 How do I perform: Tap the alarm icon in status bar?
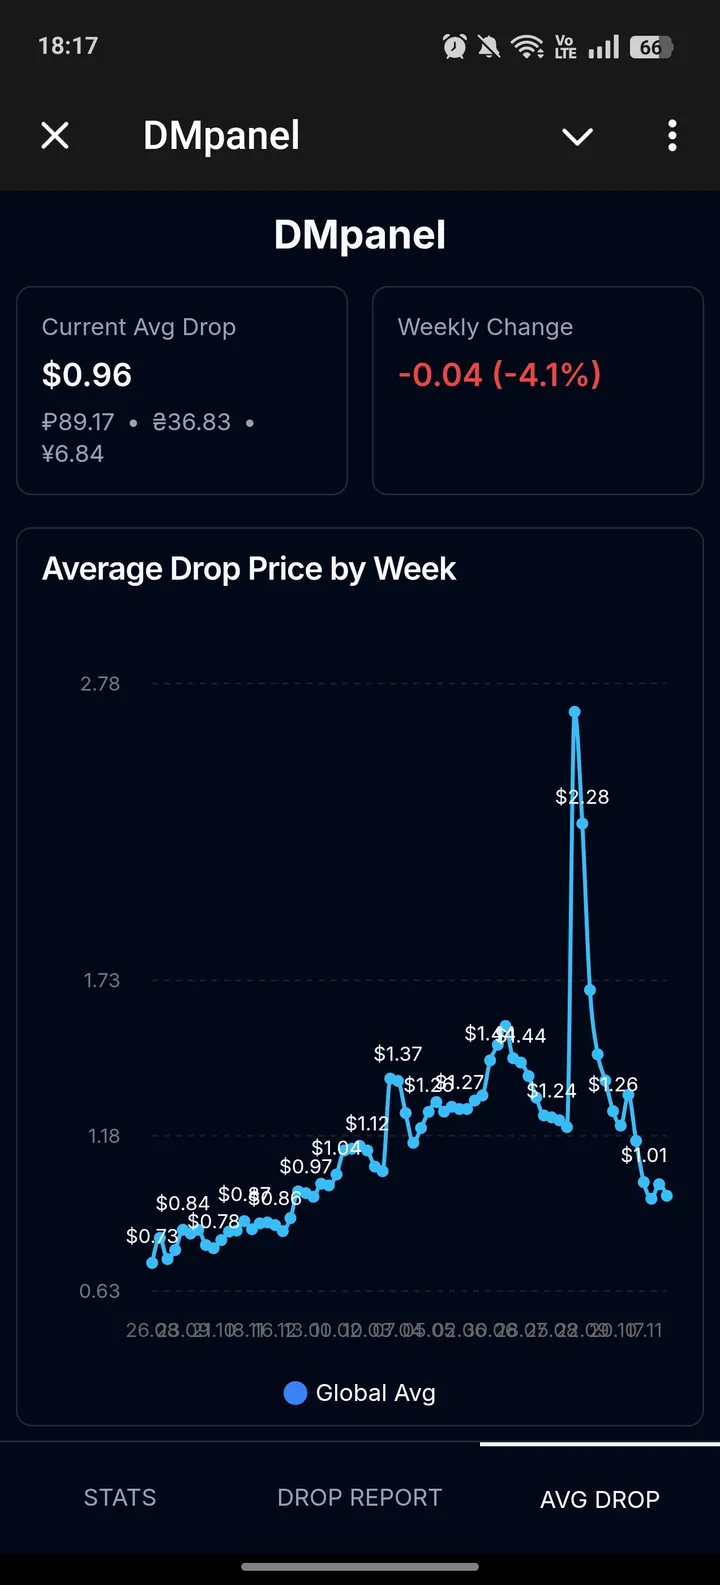pos(455,46)
